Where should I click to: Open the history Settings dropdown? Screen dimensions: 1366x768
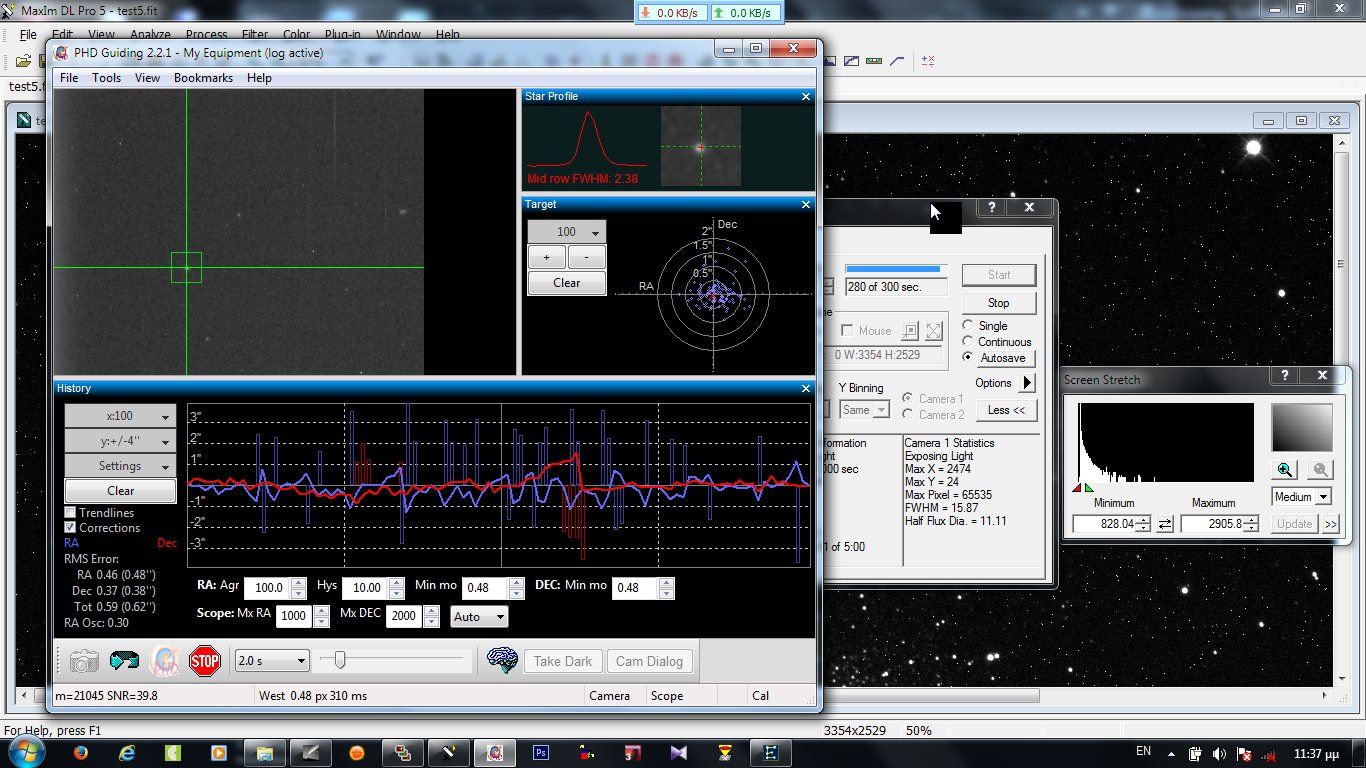(x=120, y=466)
